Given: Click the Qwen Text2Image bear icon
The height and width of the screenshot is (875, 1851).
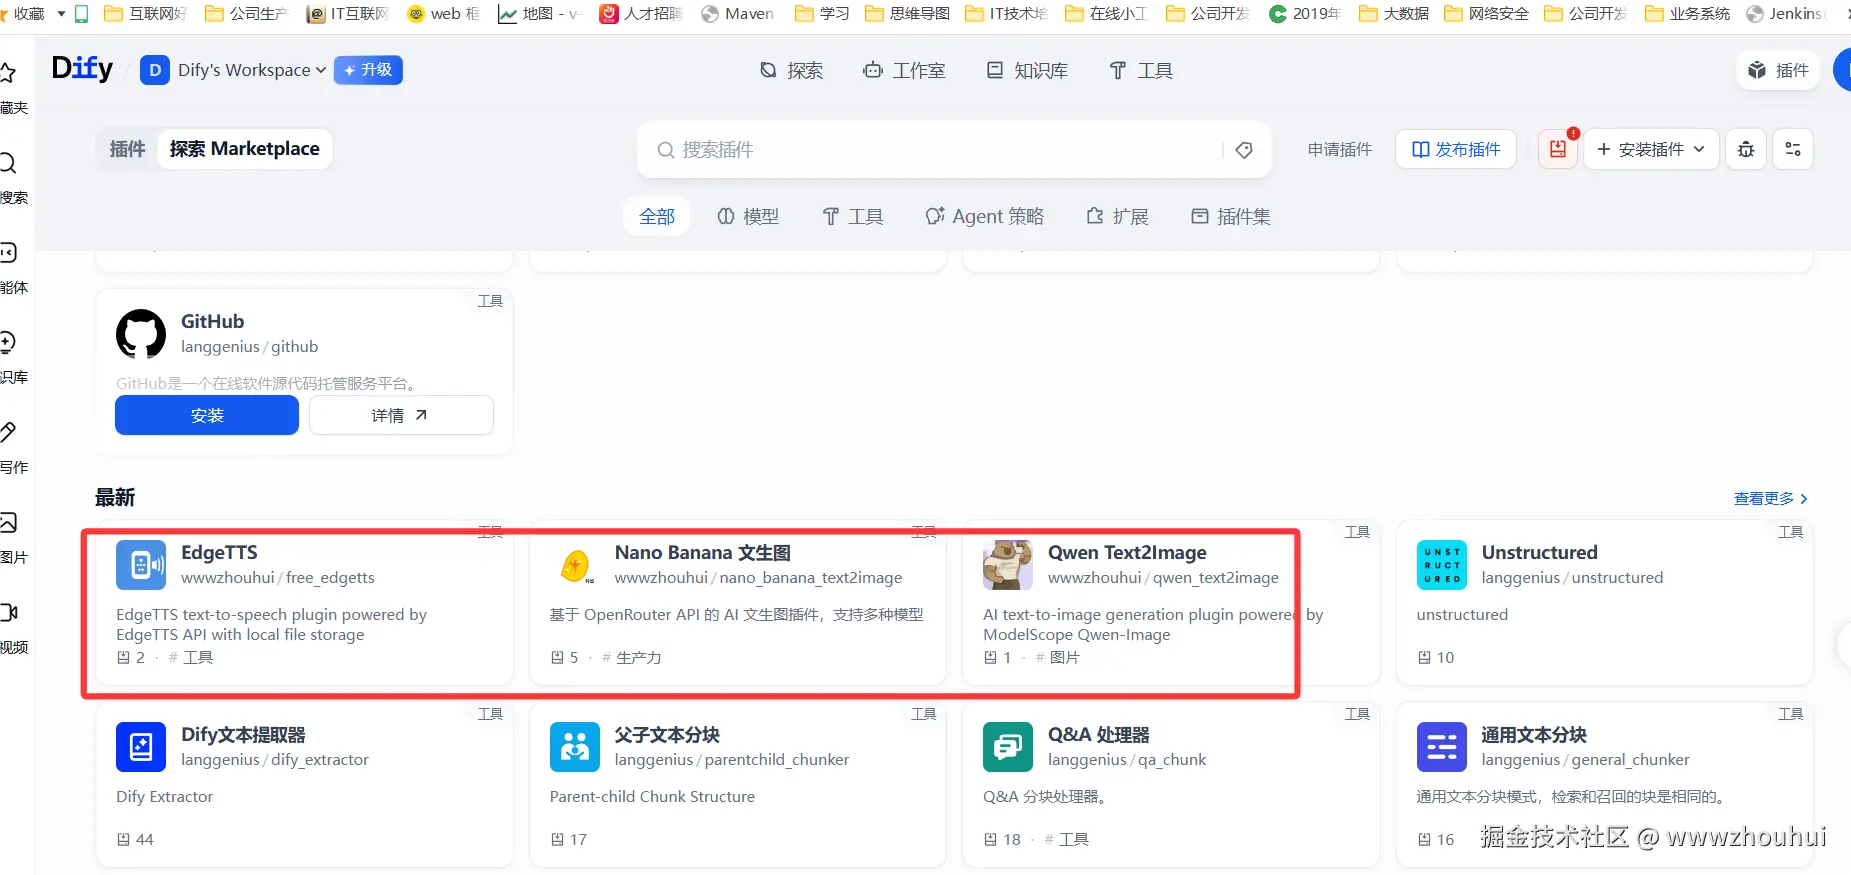Looking at the screenshot, I should pyautogui.click(x=1008, y=565).
